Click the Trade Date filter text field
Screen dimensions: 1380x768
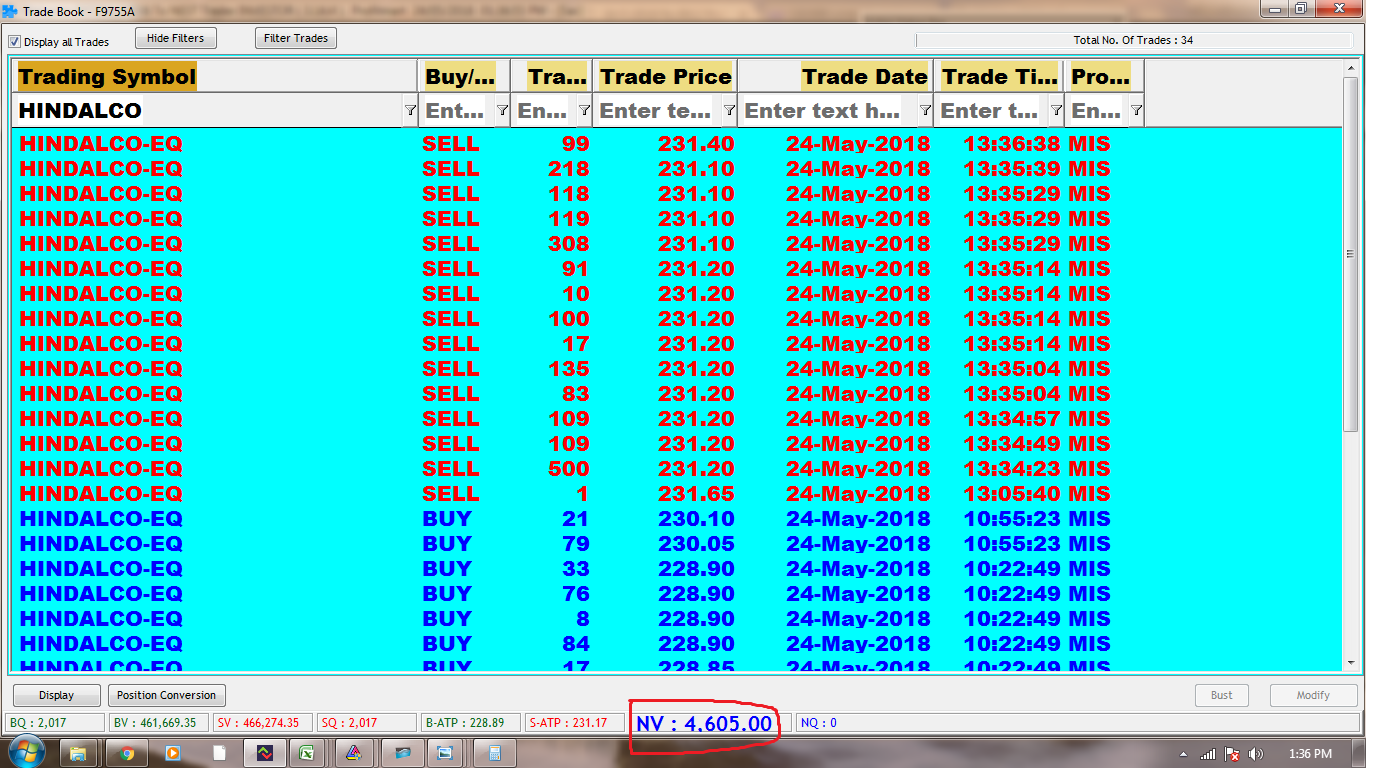[x=828, y=110]
